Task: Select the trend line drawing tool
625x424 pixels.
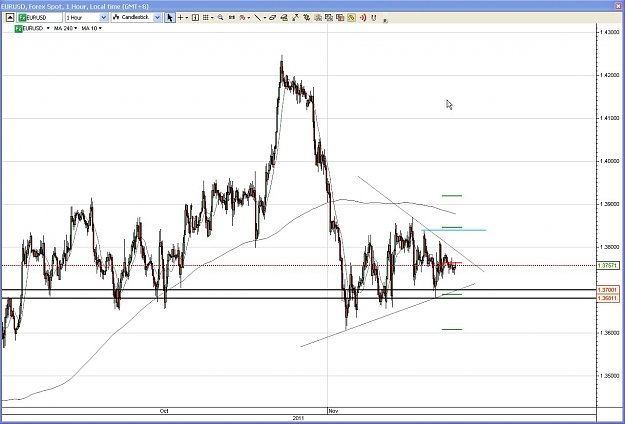Action: pyautogui.click(x=257, y=18)
